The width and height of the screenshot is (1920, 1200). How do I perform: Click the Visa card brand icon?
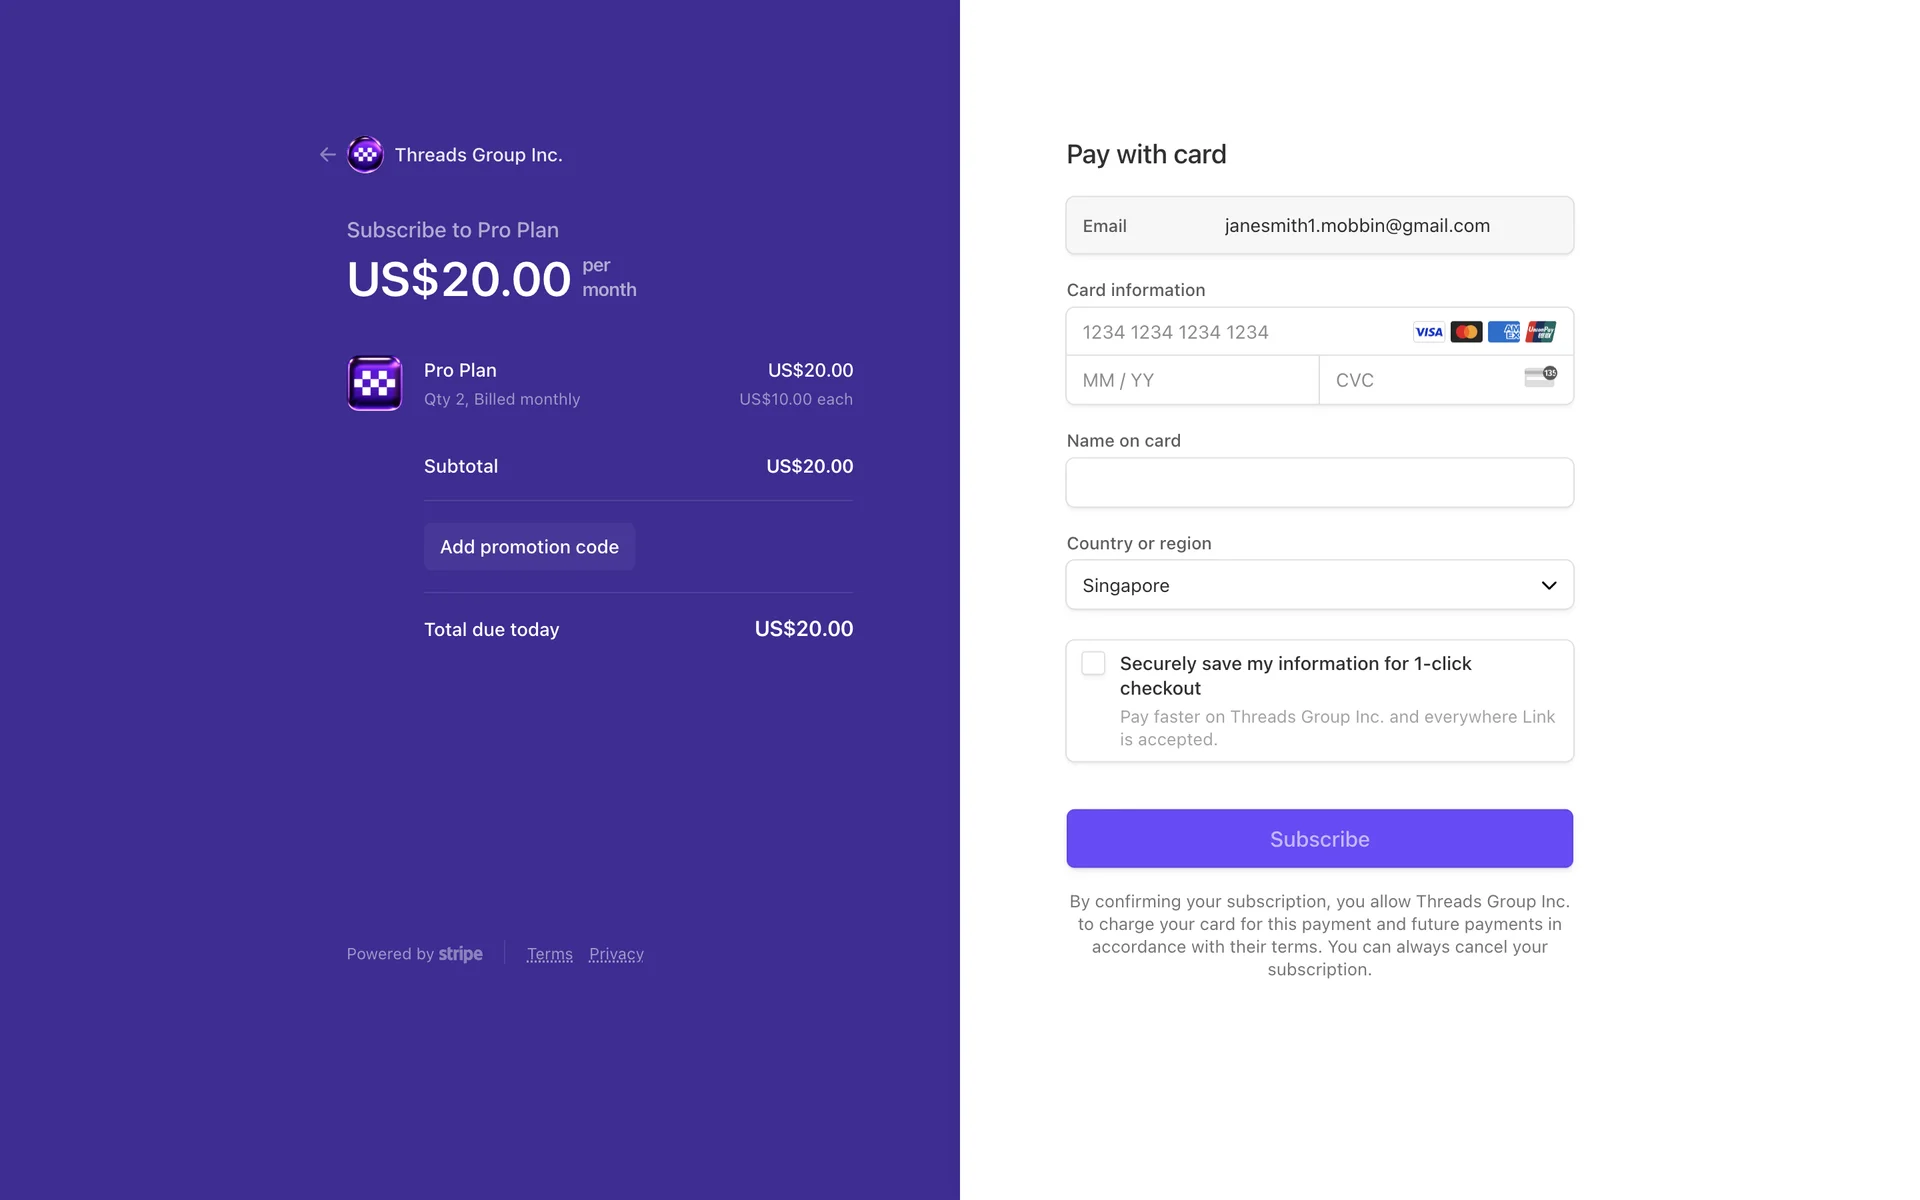1428,332
